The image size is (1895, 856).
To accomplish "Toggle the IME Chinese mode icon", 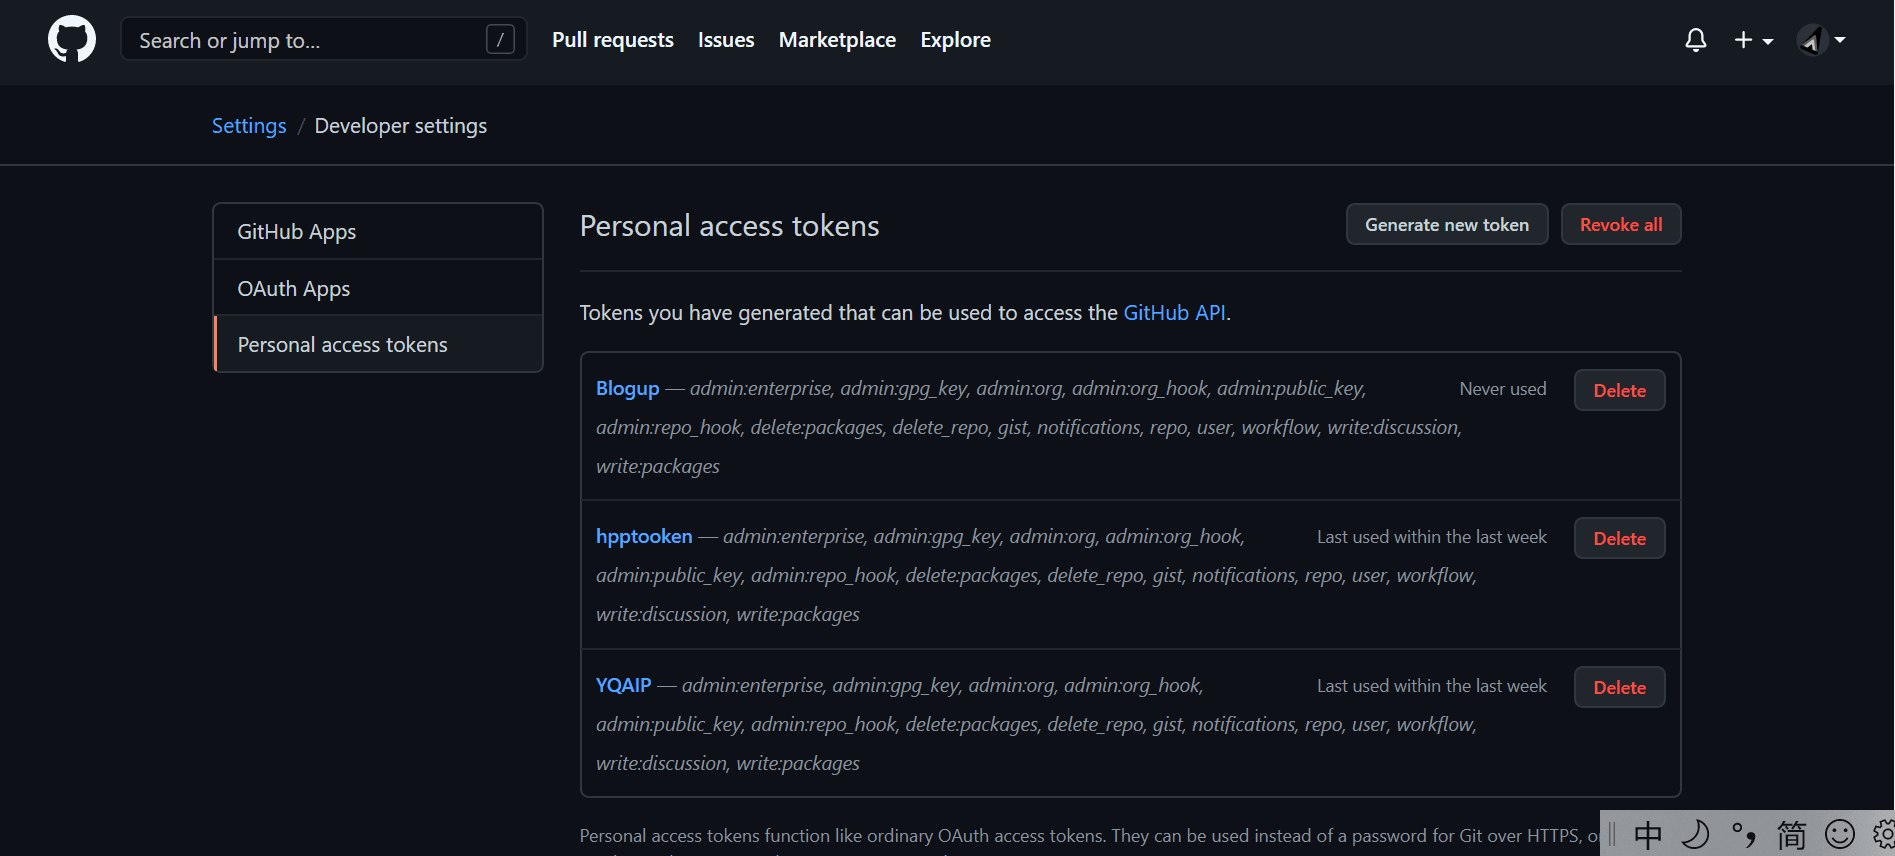I will 1647,834.
